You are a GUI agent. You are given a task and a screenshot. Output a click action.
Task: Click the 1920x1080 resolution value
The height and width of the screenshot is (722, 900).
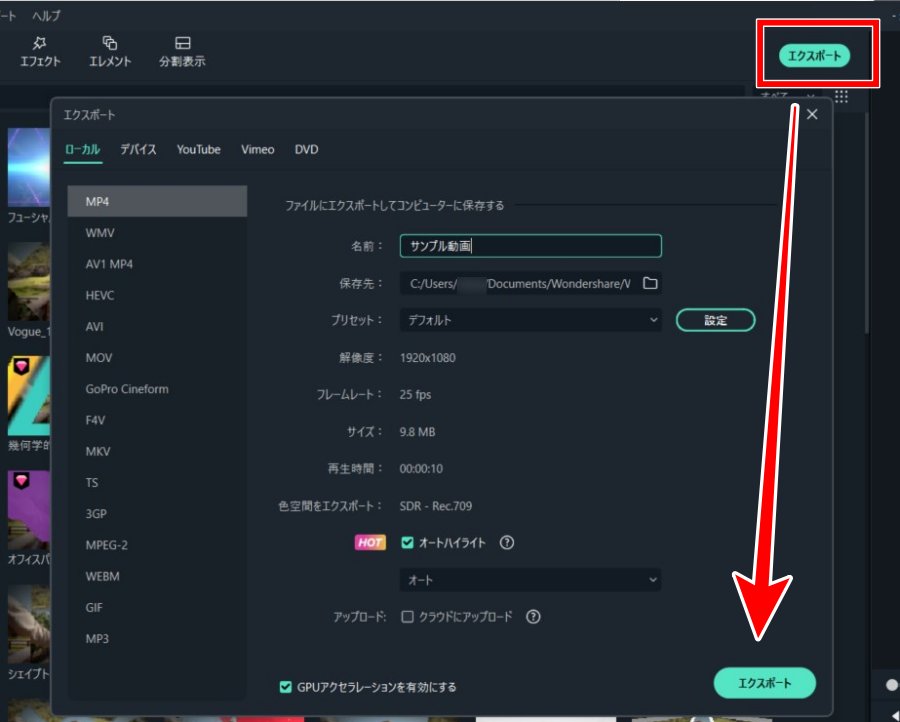coord(428,358)
